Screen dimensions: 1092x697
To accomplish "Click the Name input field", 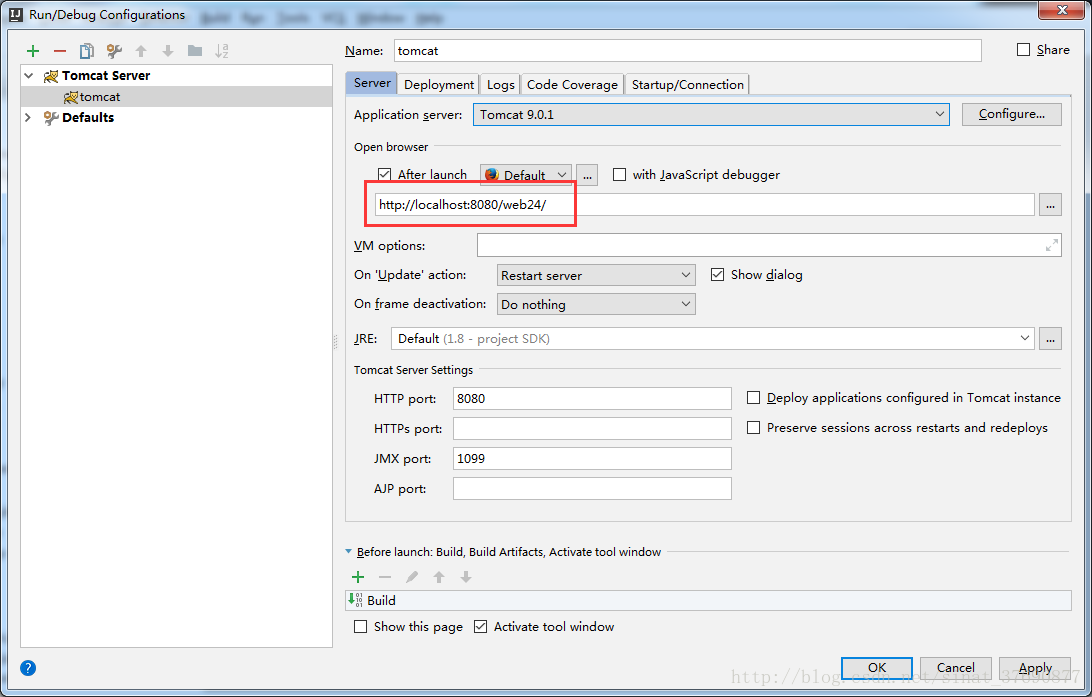I will [687, 51].
